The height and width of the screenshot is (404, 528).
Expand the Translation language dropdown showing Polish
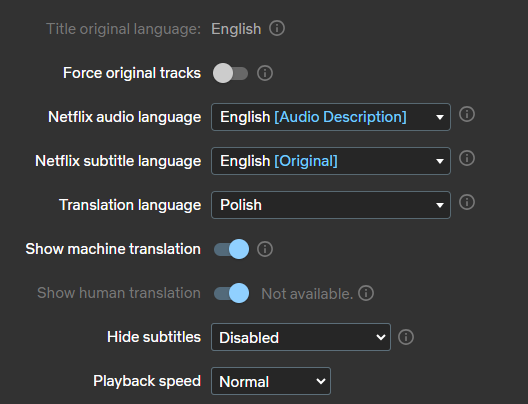[331, 205]
